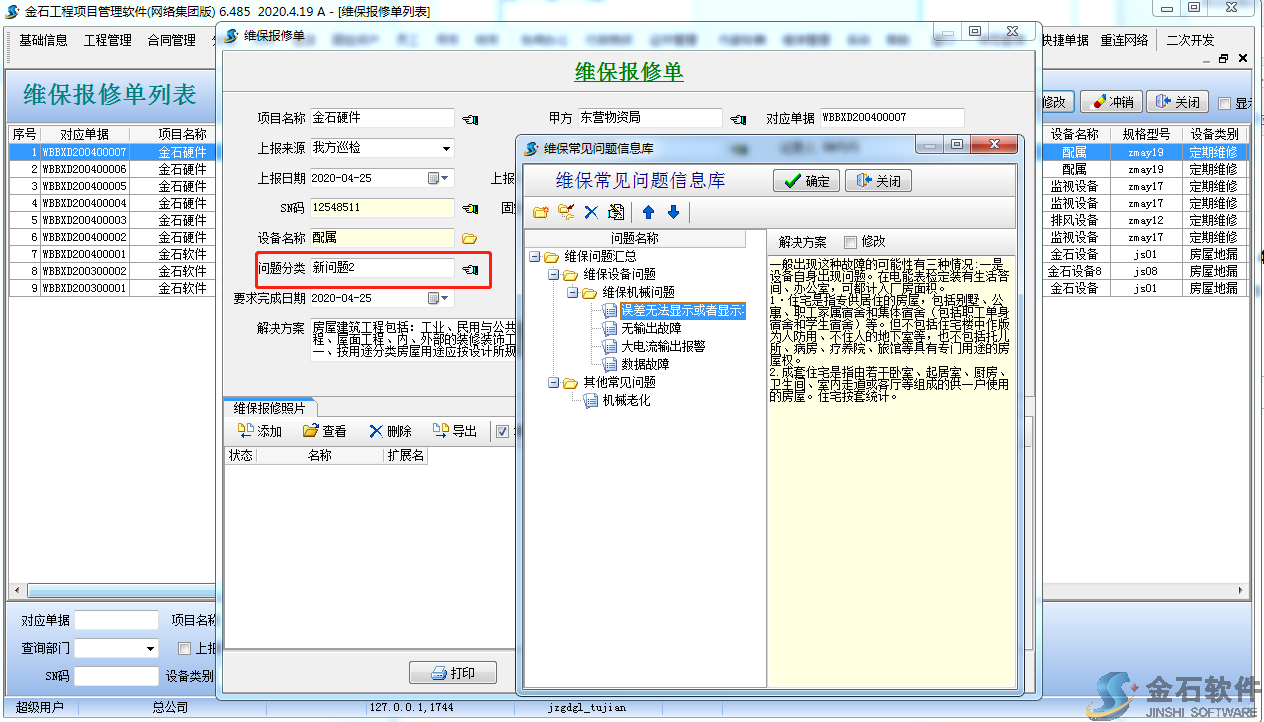1264x722 pixels.
Task: Open the 上报来源 dropdown
Action: 446,149
